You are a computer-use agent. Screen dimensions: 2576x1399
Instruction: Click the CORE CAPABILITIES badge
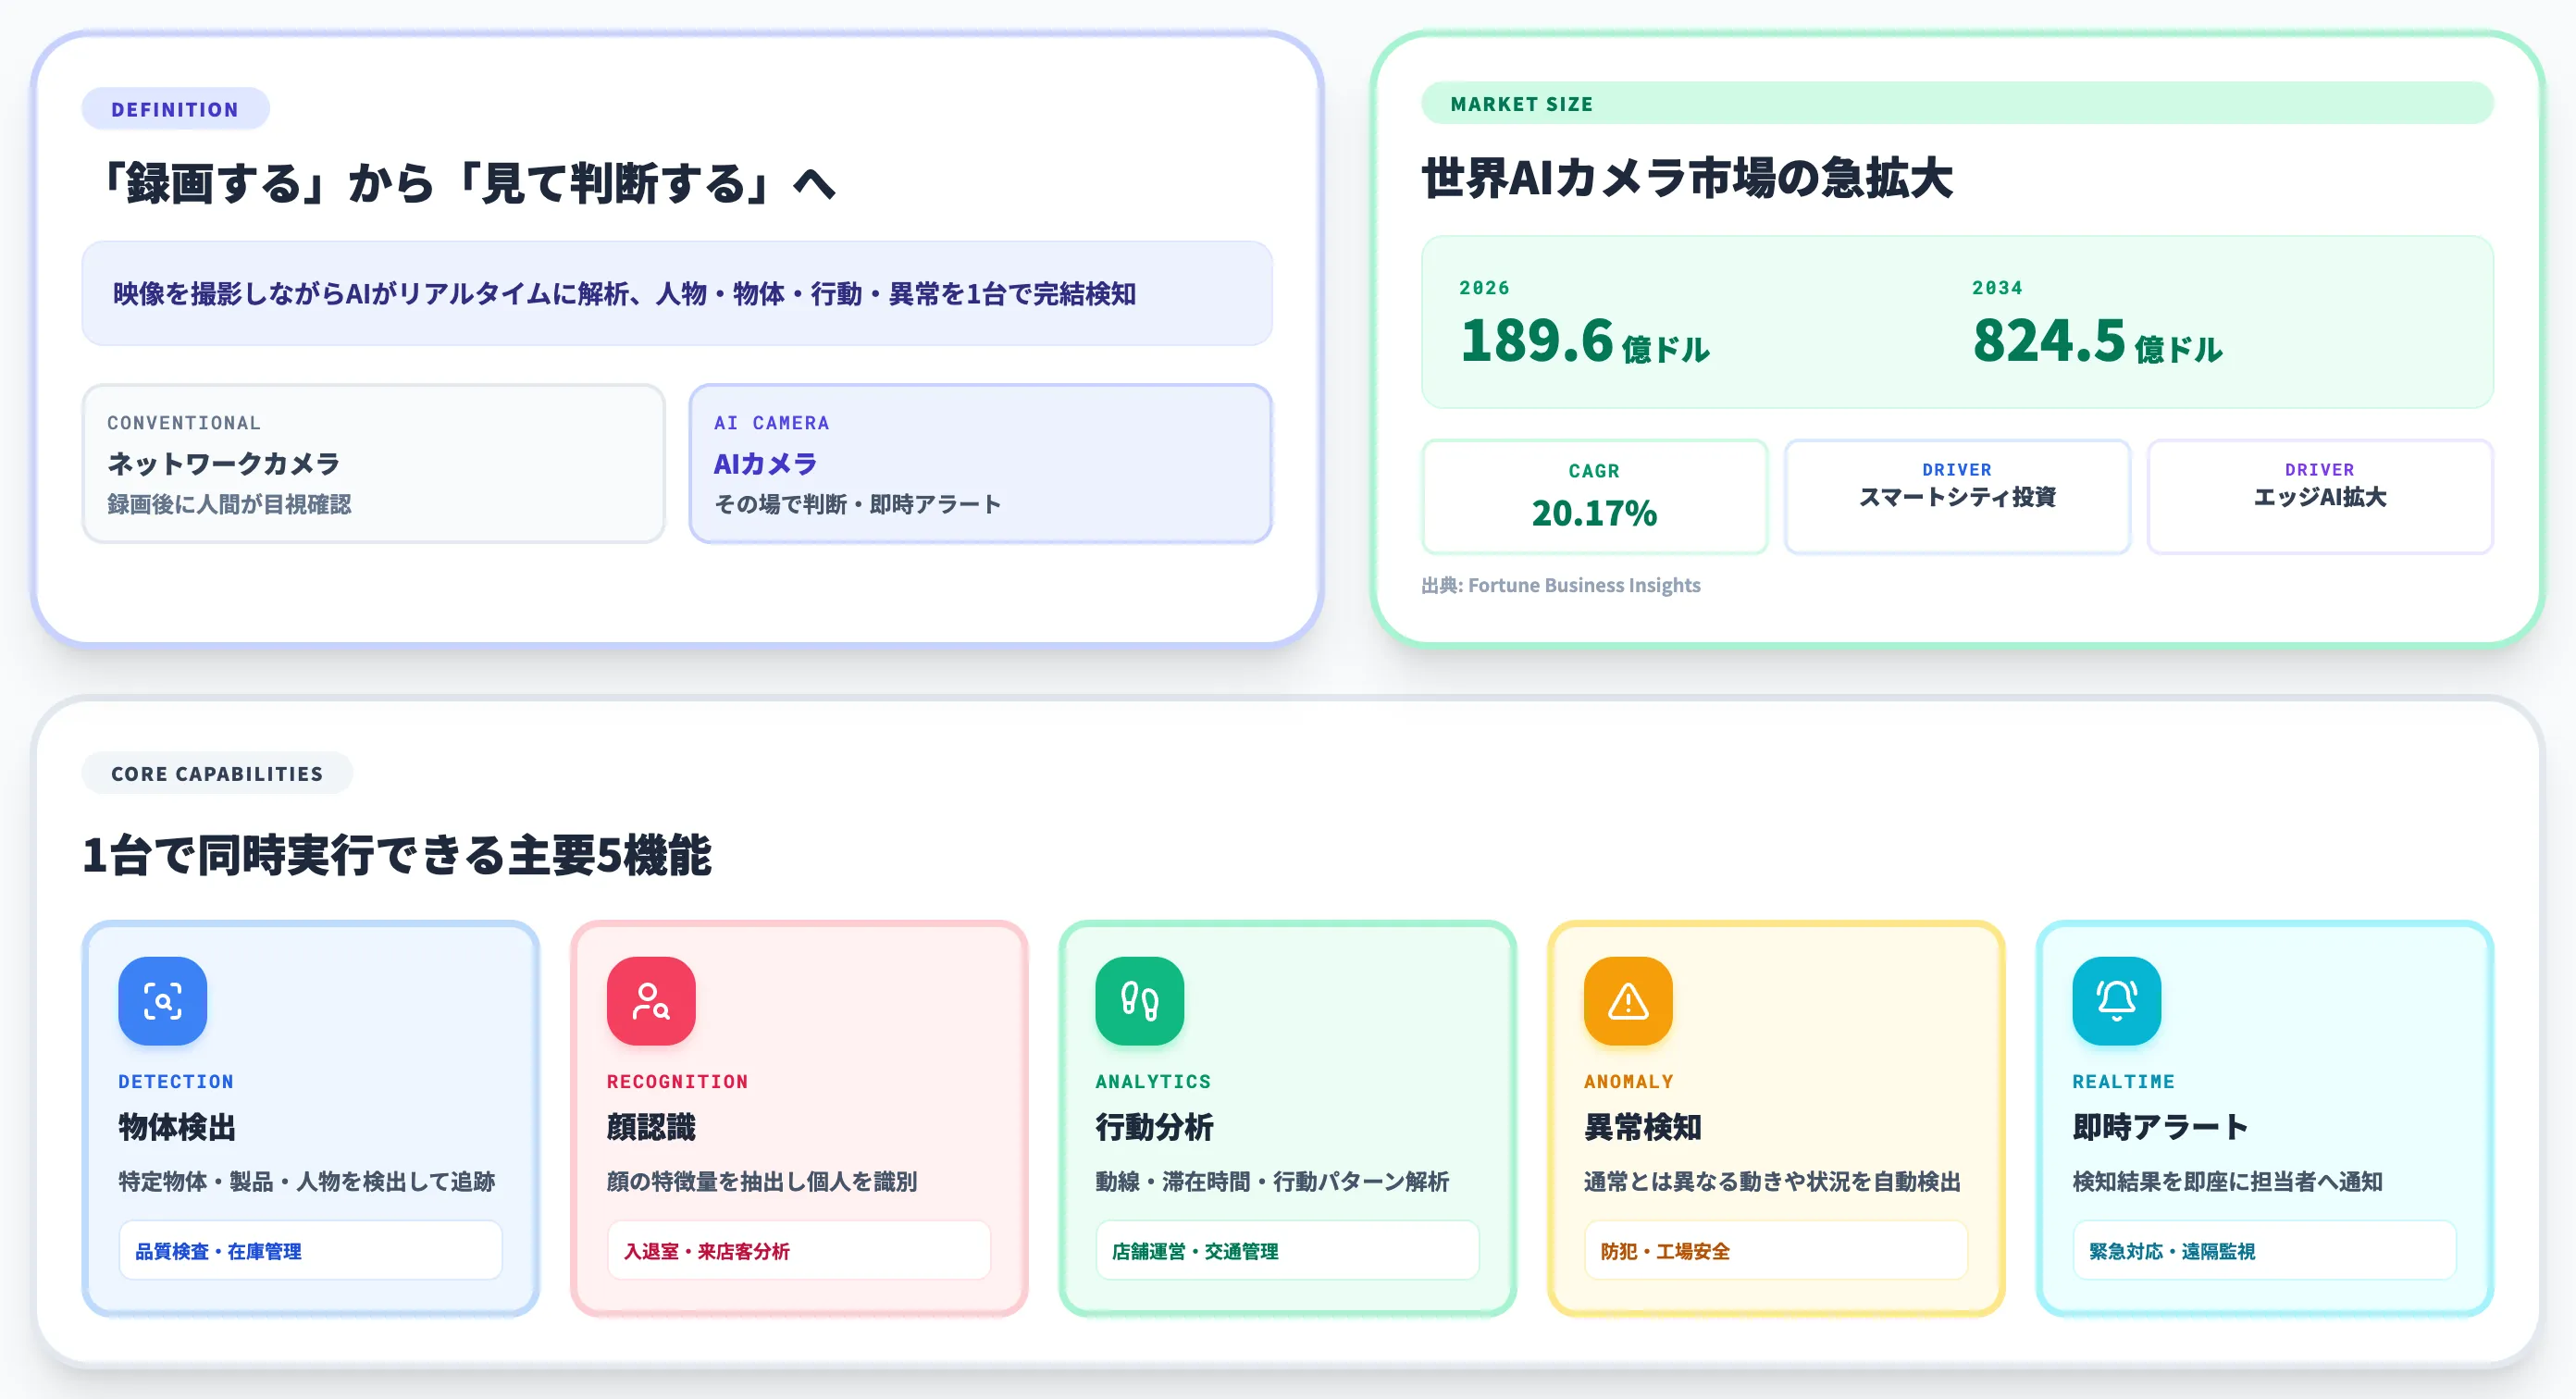pos(217,773)
